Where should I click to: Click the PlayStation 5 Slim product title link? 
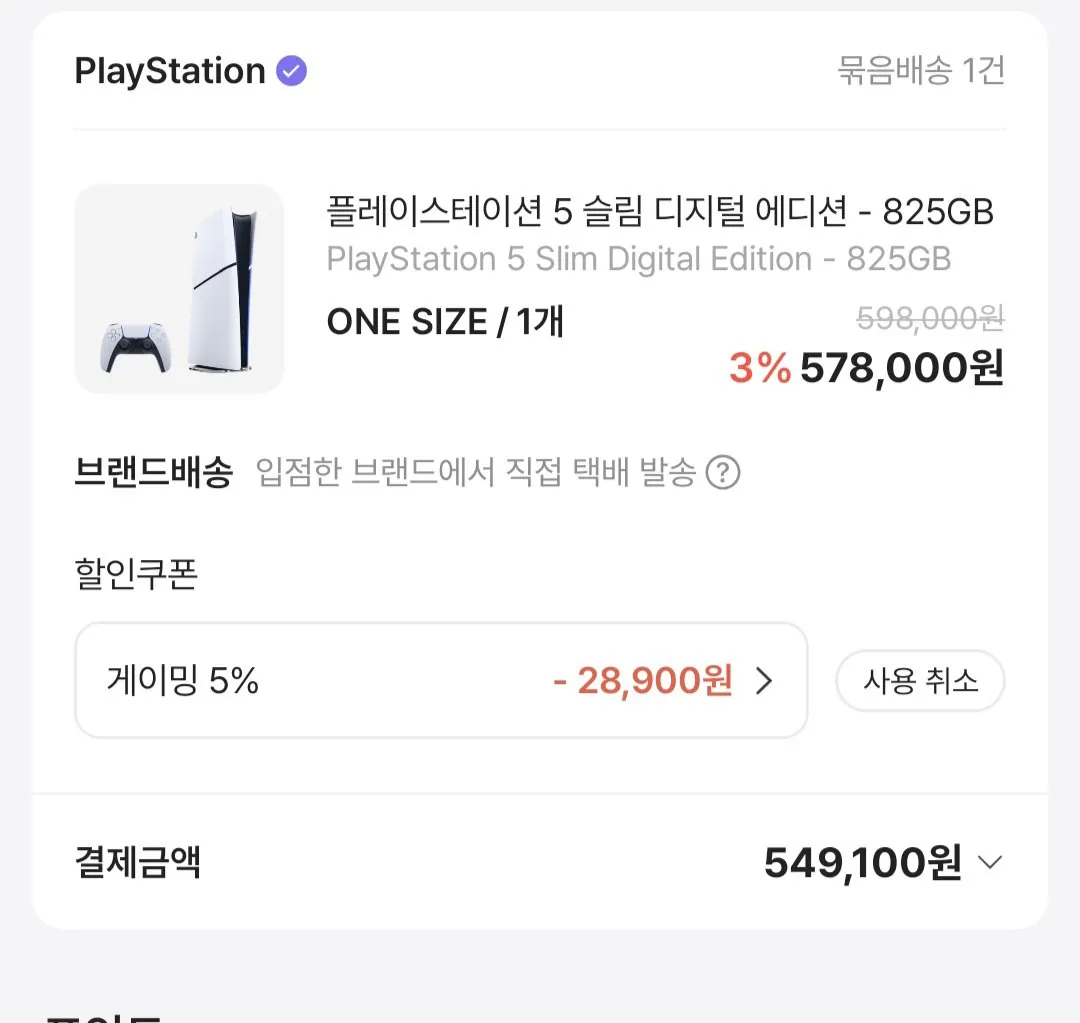pyautogui.click(x=660, y=212)
